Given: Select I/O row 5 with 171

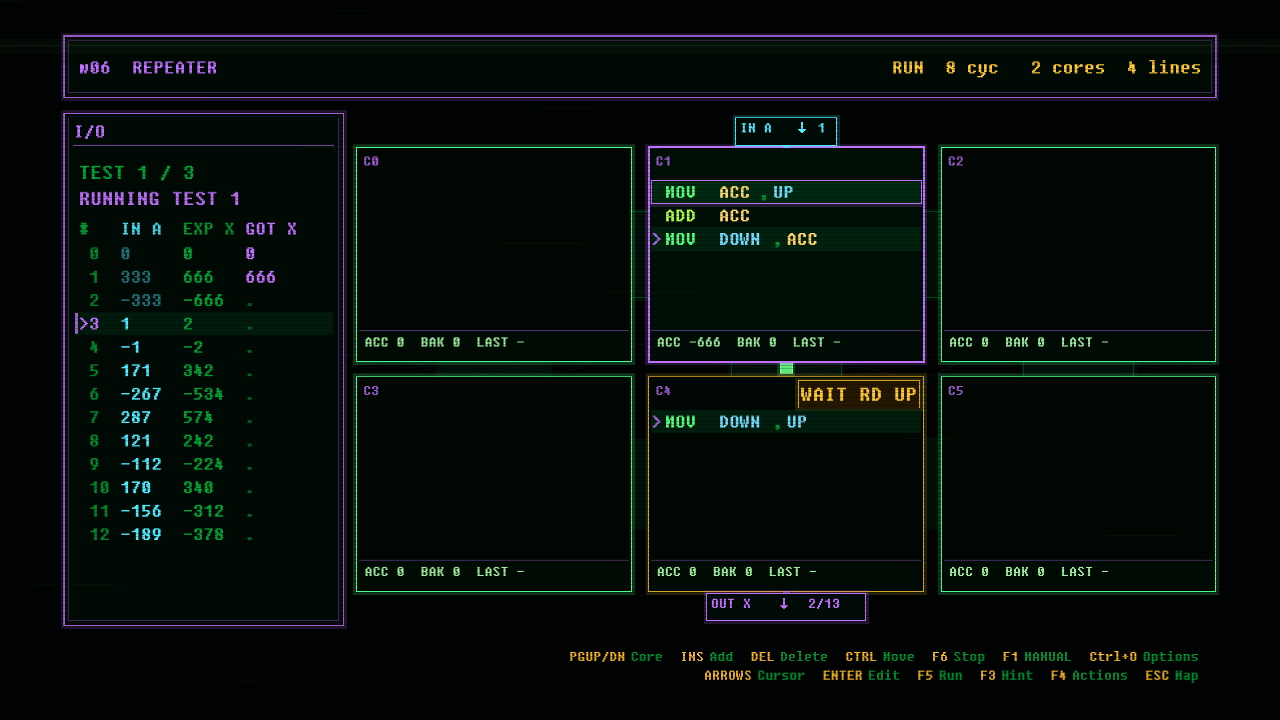Looking at the screenshot, I should pos(204,371).
